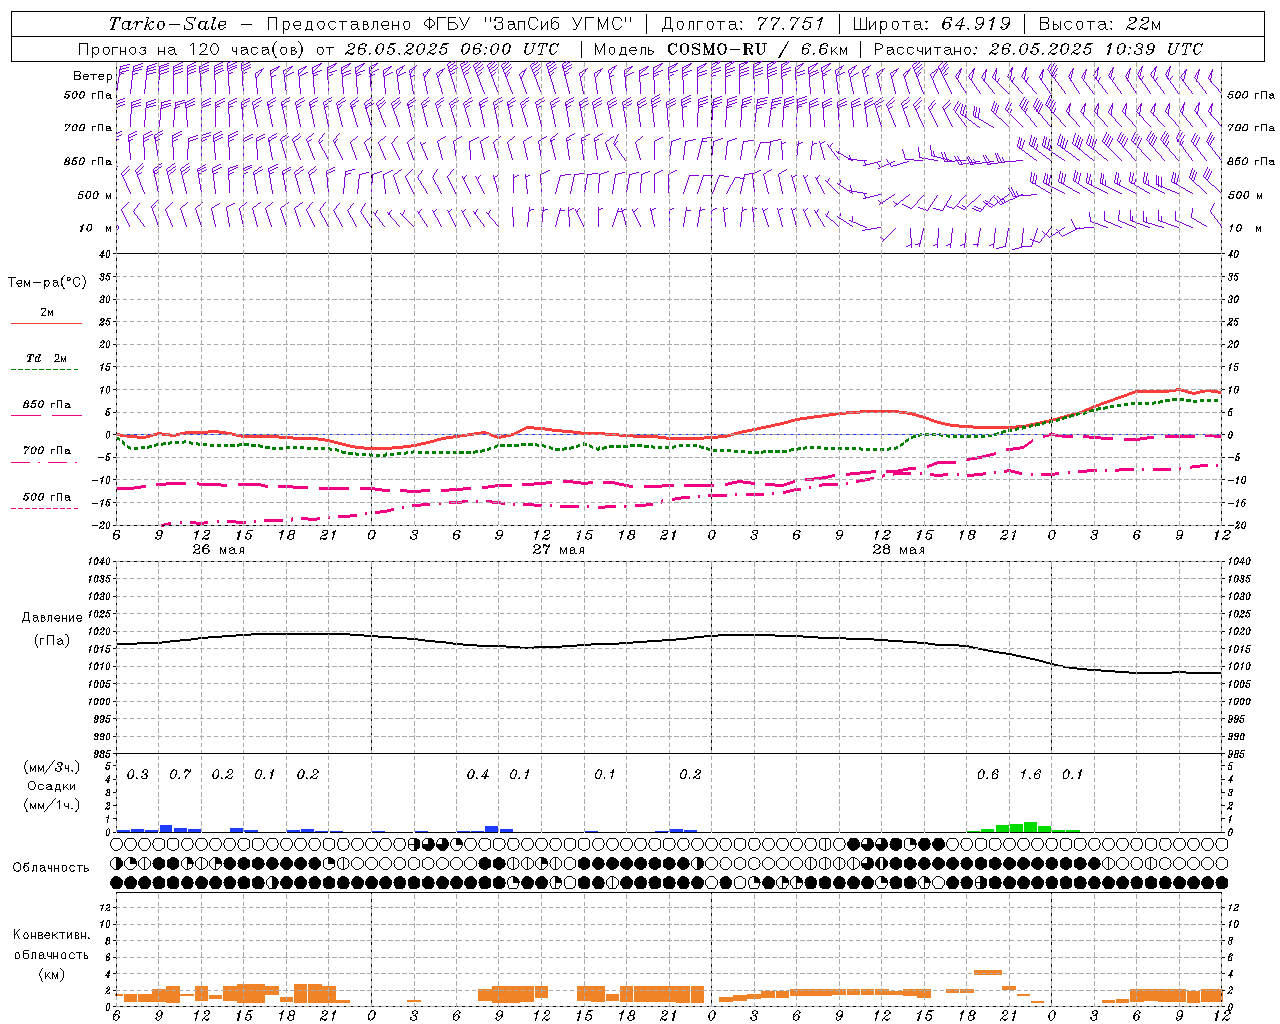1280x1024 pixels.
Task: Click the '(мм/1ч.)' precipitation unit label
Action: [50, 805]
